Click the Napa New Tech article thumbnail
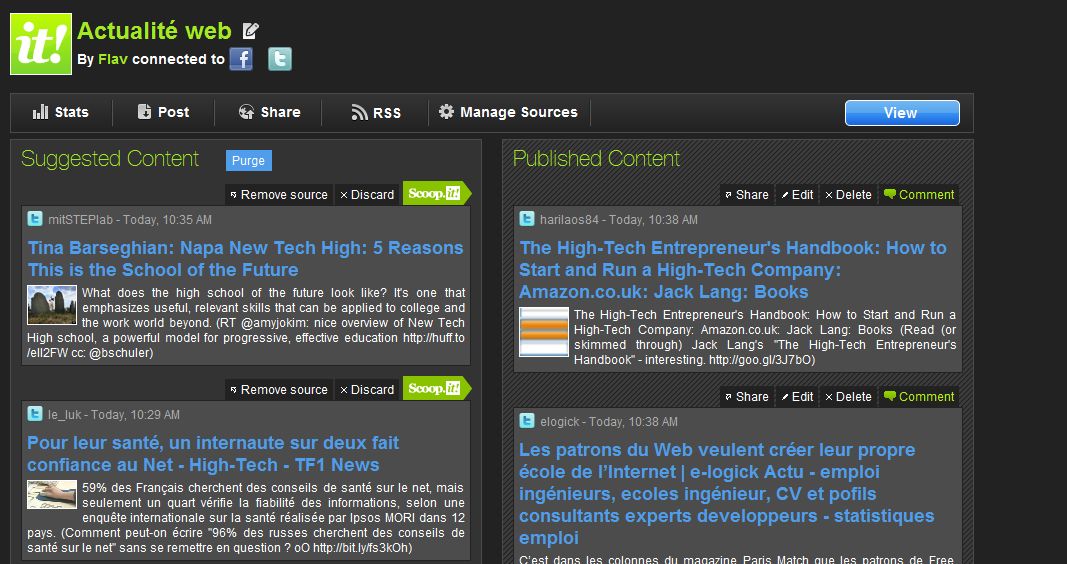Viewport: 1067px width, 564px height. (x=52, y=305)
